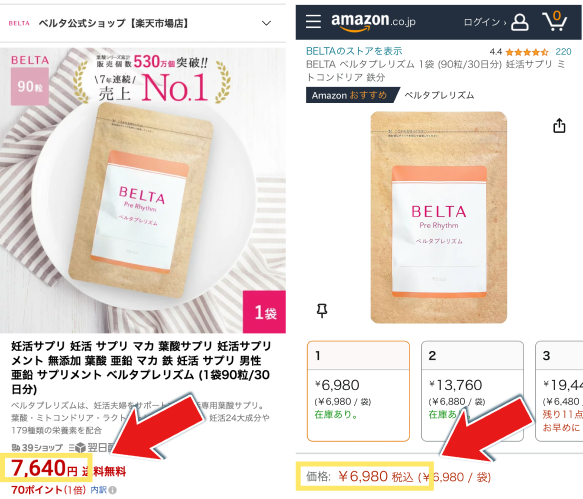Select the 1-bag ¥6,980 quantity option
The height and width of the screenshot is (499, 583).
[x=358, y=391]
